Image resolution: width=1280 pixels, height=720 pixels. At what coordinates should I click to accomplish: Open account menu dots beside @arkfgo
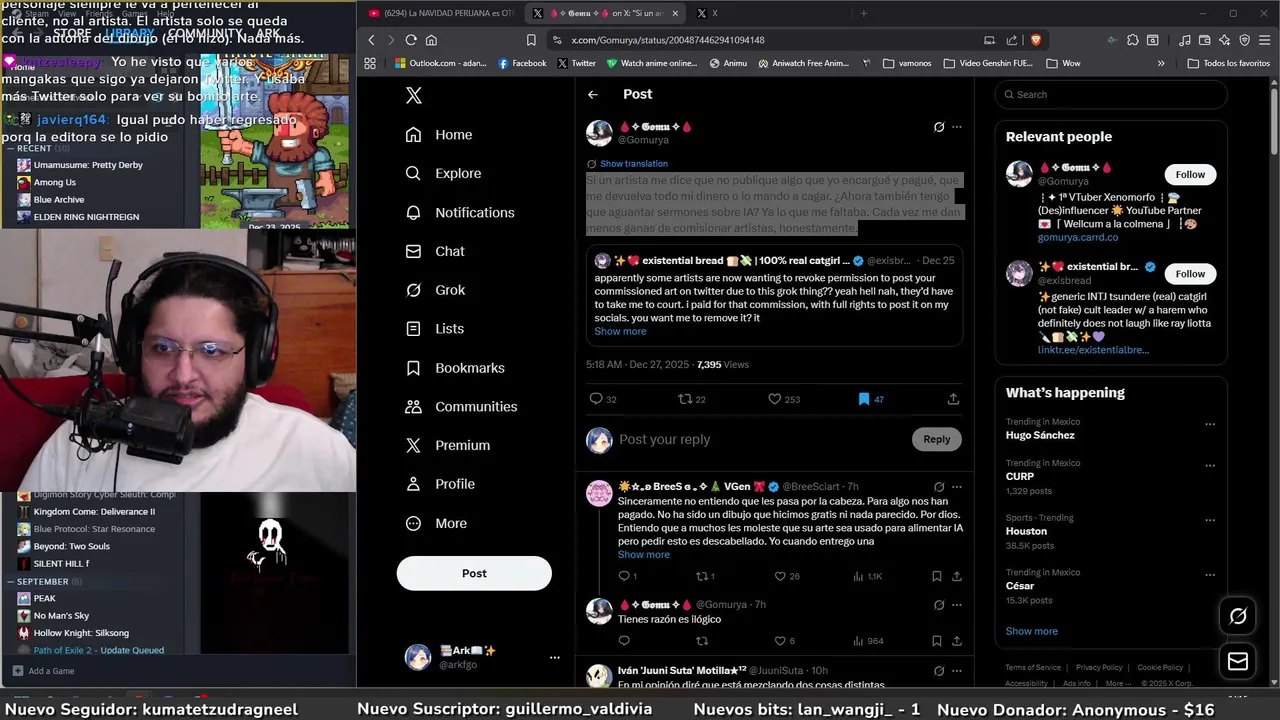pos(555,657)
